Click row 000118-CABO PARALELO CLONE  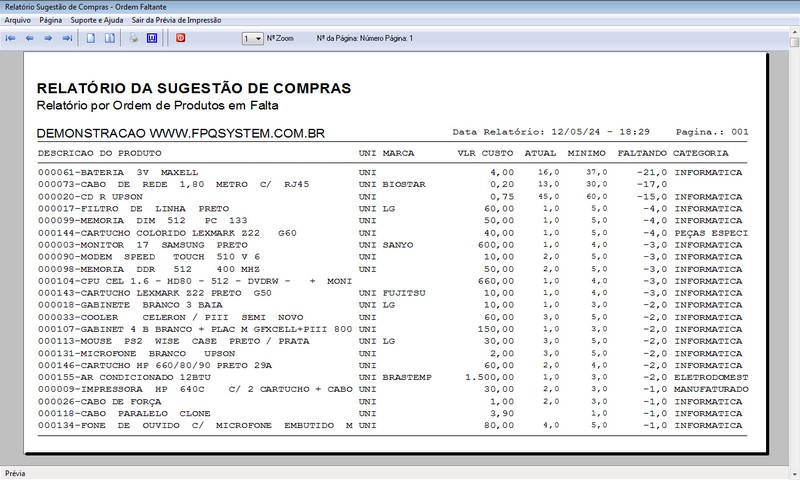(x=392, y=414)
